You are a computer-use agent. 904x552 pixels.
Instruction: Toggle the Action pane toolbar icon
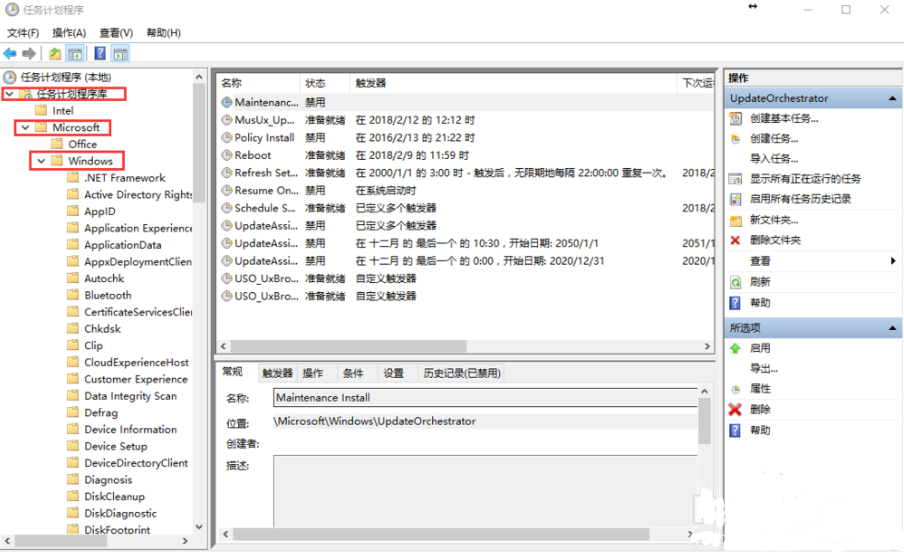[x=120, y=54]
